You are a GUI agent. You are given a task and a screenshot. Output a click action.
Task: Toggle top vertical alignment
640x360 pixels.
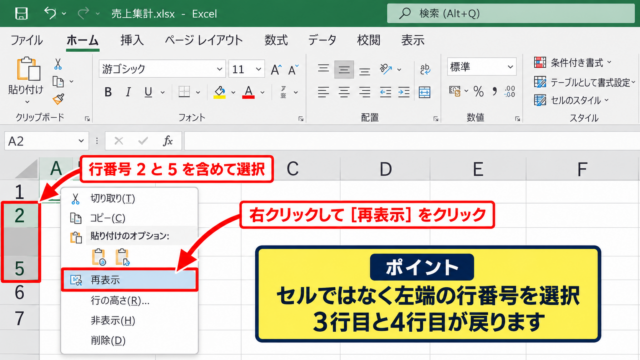click(x=323, y=68)
